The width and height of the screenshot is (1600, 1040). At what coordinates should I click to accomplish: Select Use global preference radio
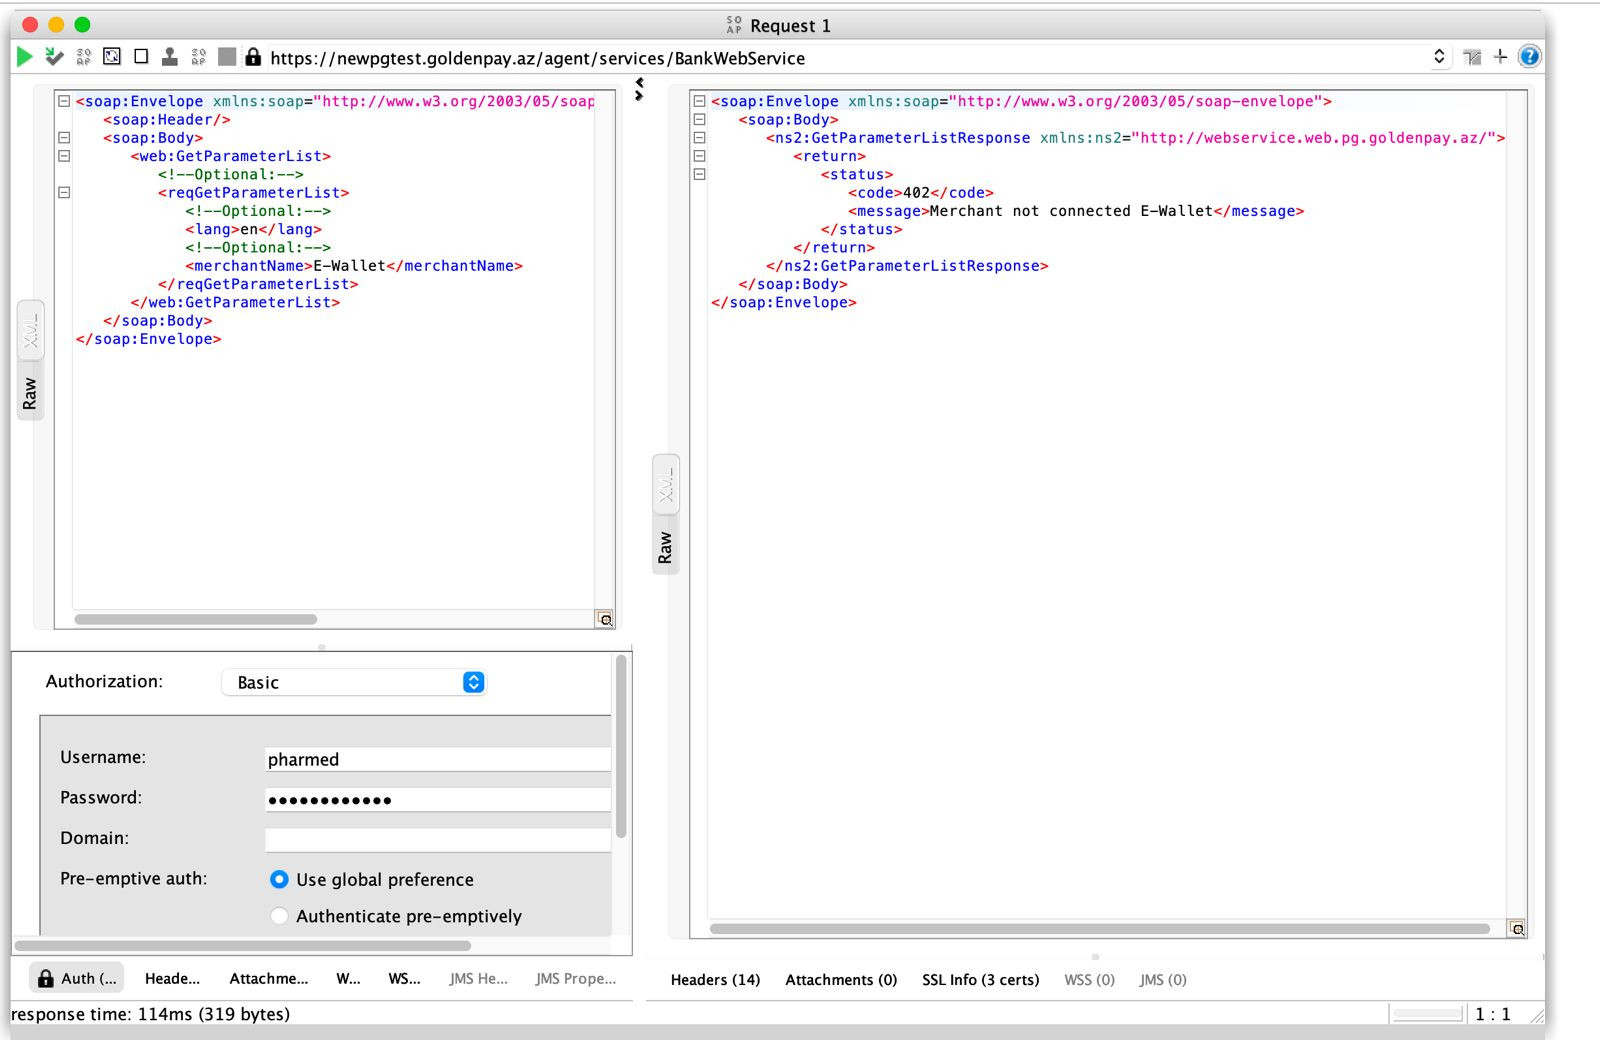click(279, 879)
